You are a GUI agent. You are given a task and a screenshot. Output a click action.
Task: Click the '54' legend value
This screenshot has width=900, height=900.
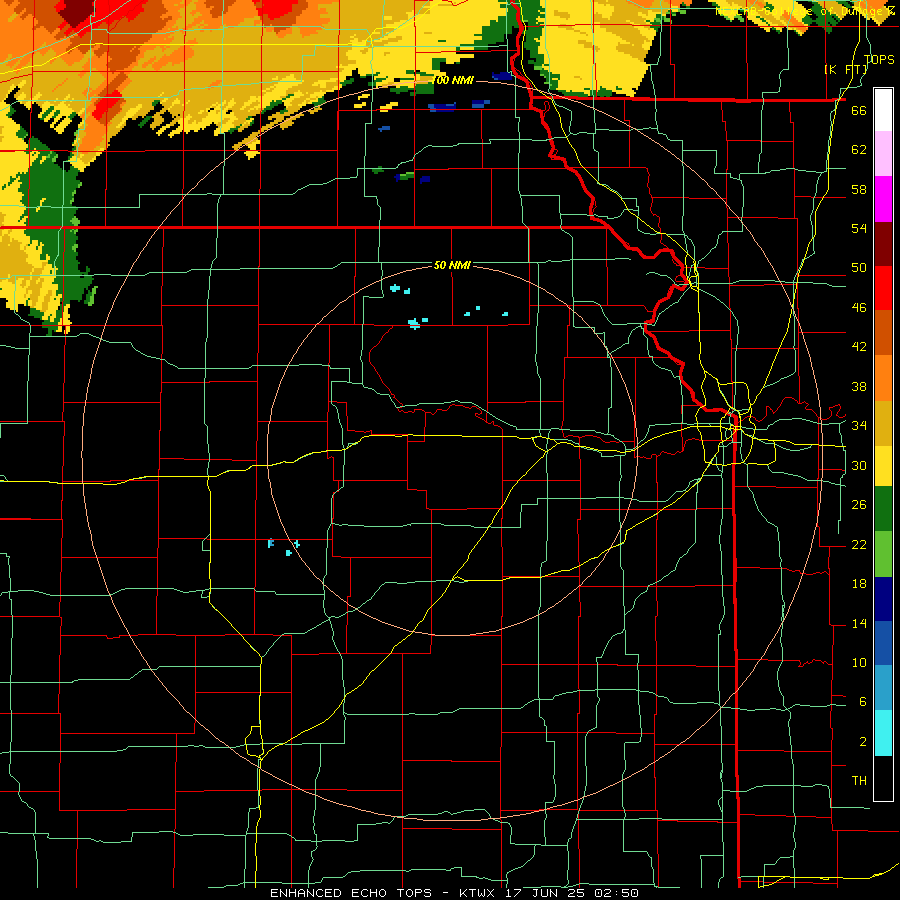(x=859, y=229)
